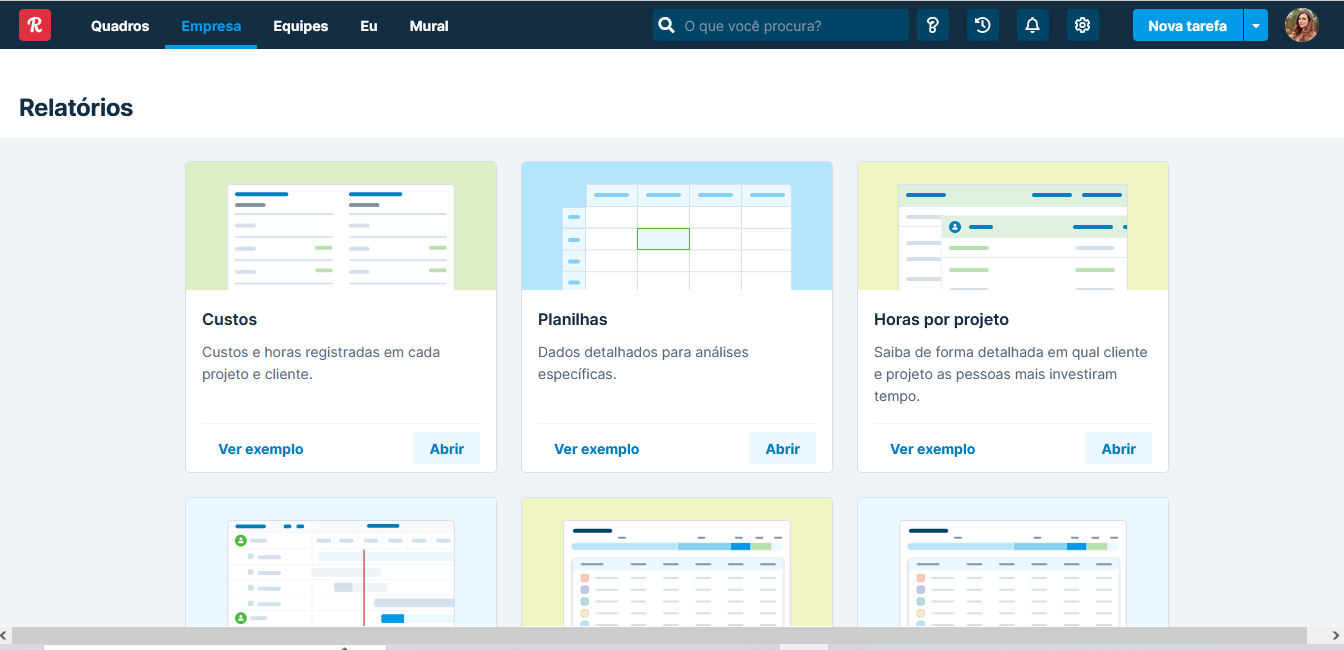This screenshot has height=650, width=1344.
Task: Click the Horas por projeto thumbnail image
Action: (x=1013, y=226)
